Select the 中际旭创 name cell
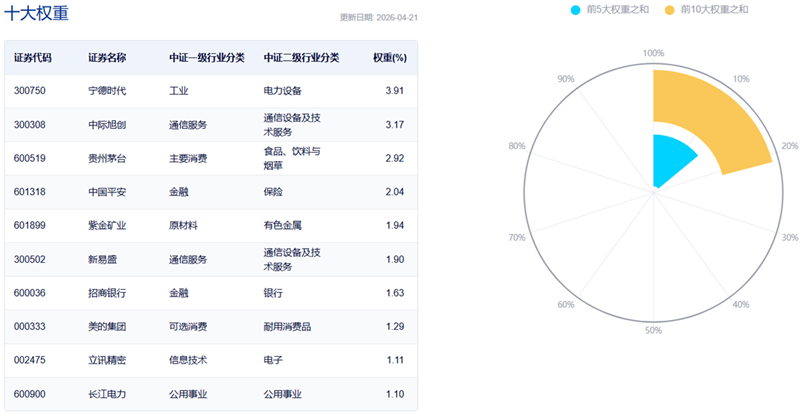Image resolution: width=802 pixels, height=413 pixels. (107, 124)
